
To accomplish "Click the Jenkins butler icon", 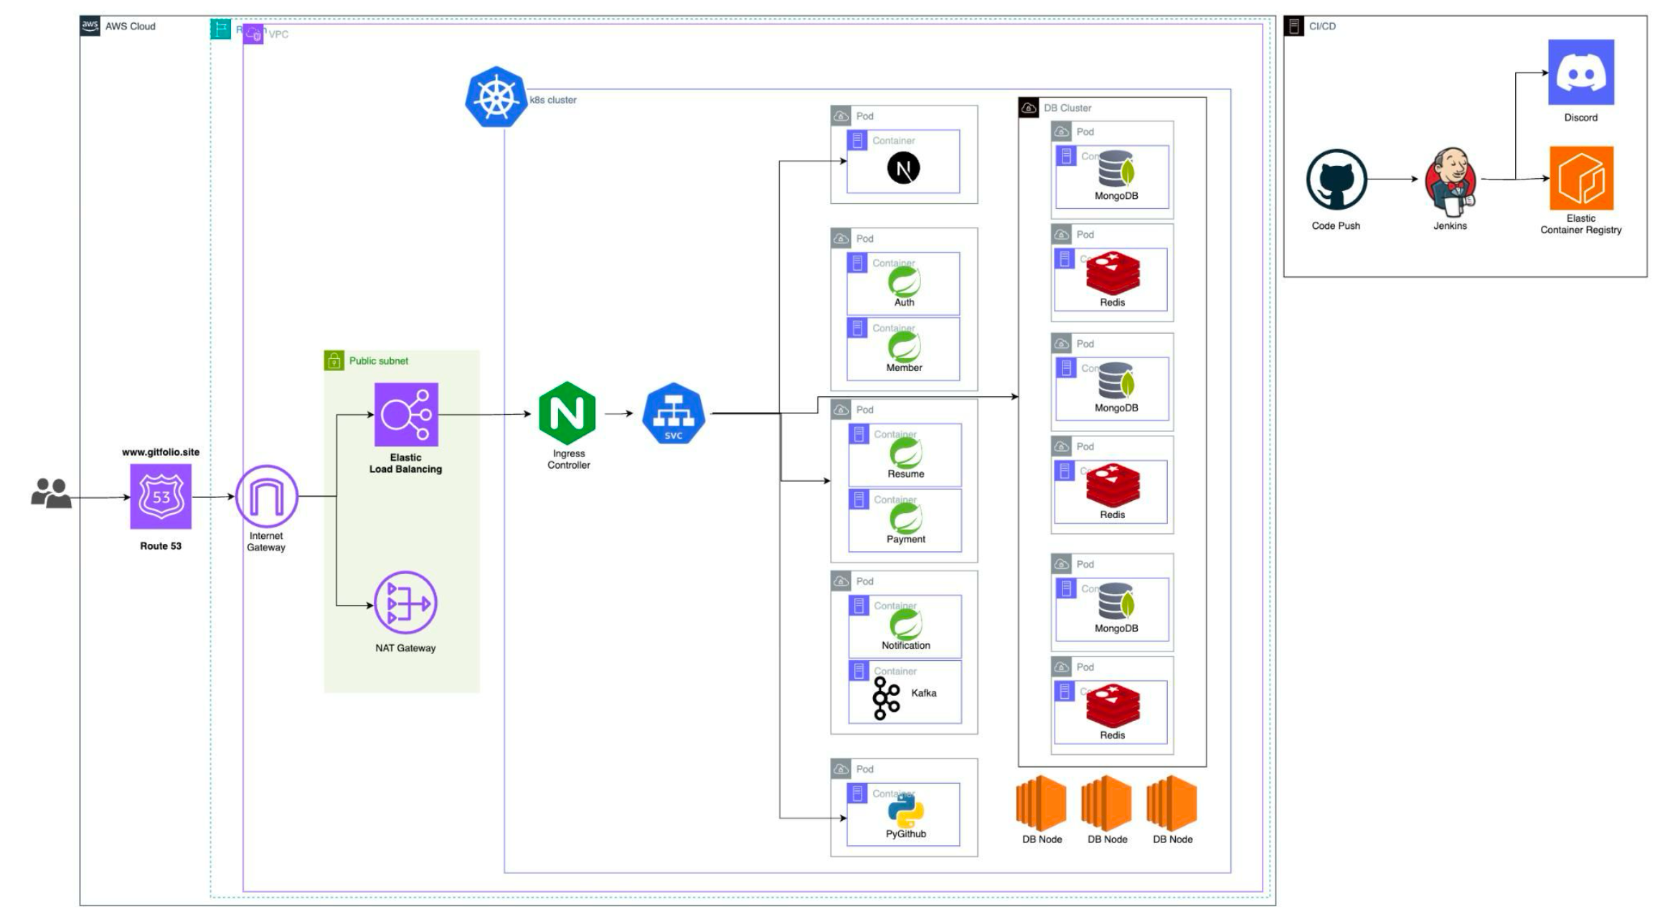I will (1451, 180).
